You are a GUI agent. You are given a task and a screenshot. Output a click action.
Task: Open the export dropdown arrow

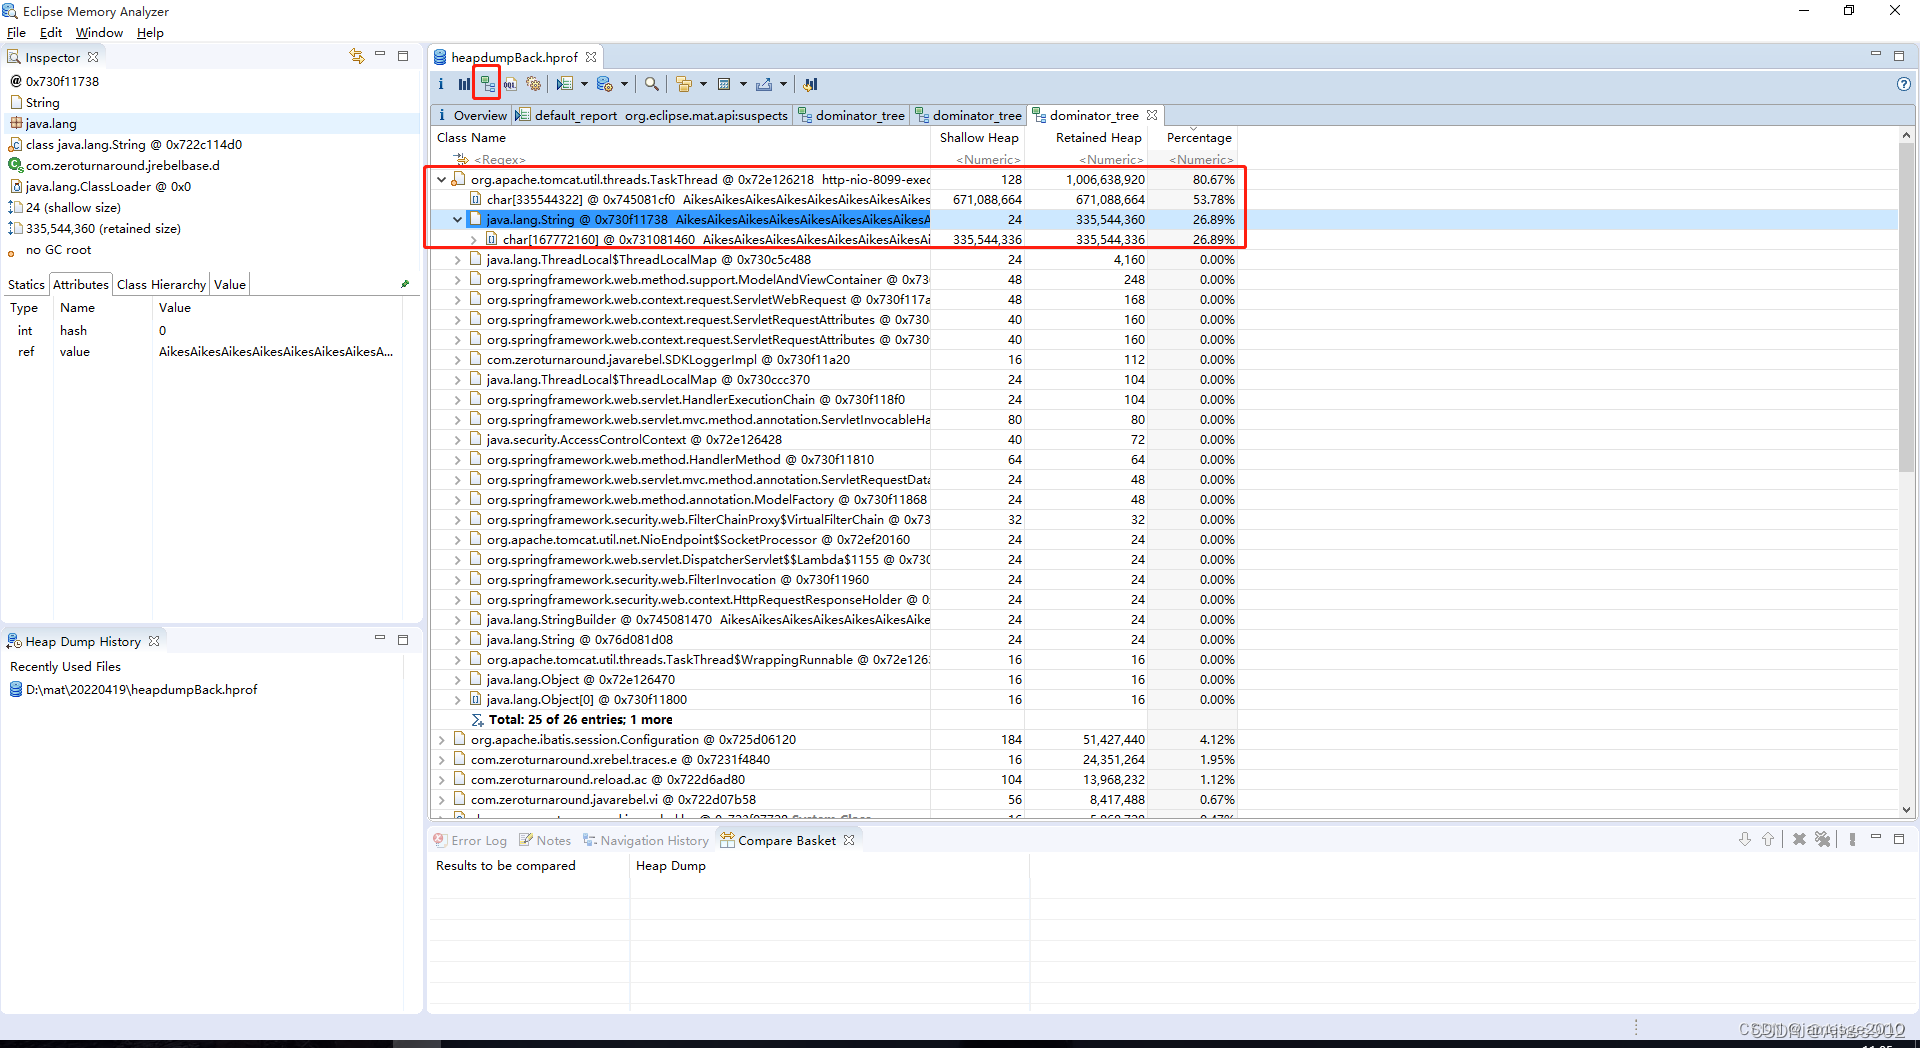[783, 84]
